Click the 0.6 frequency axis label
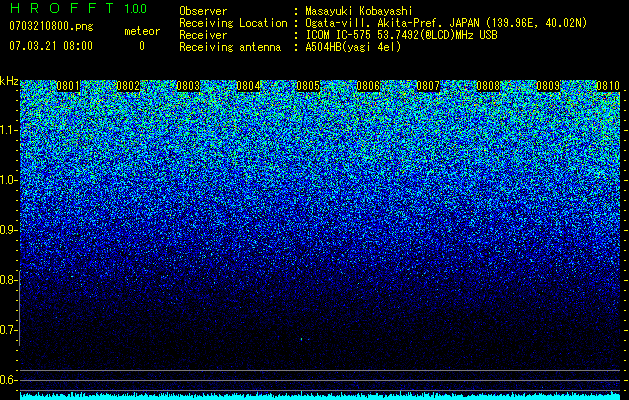The width and height of the screenshot is (629, 400). pos(8,380)
